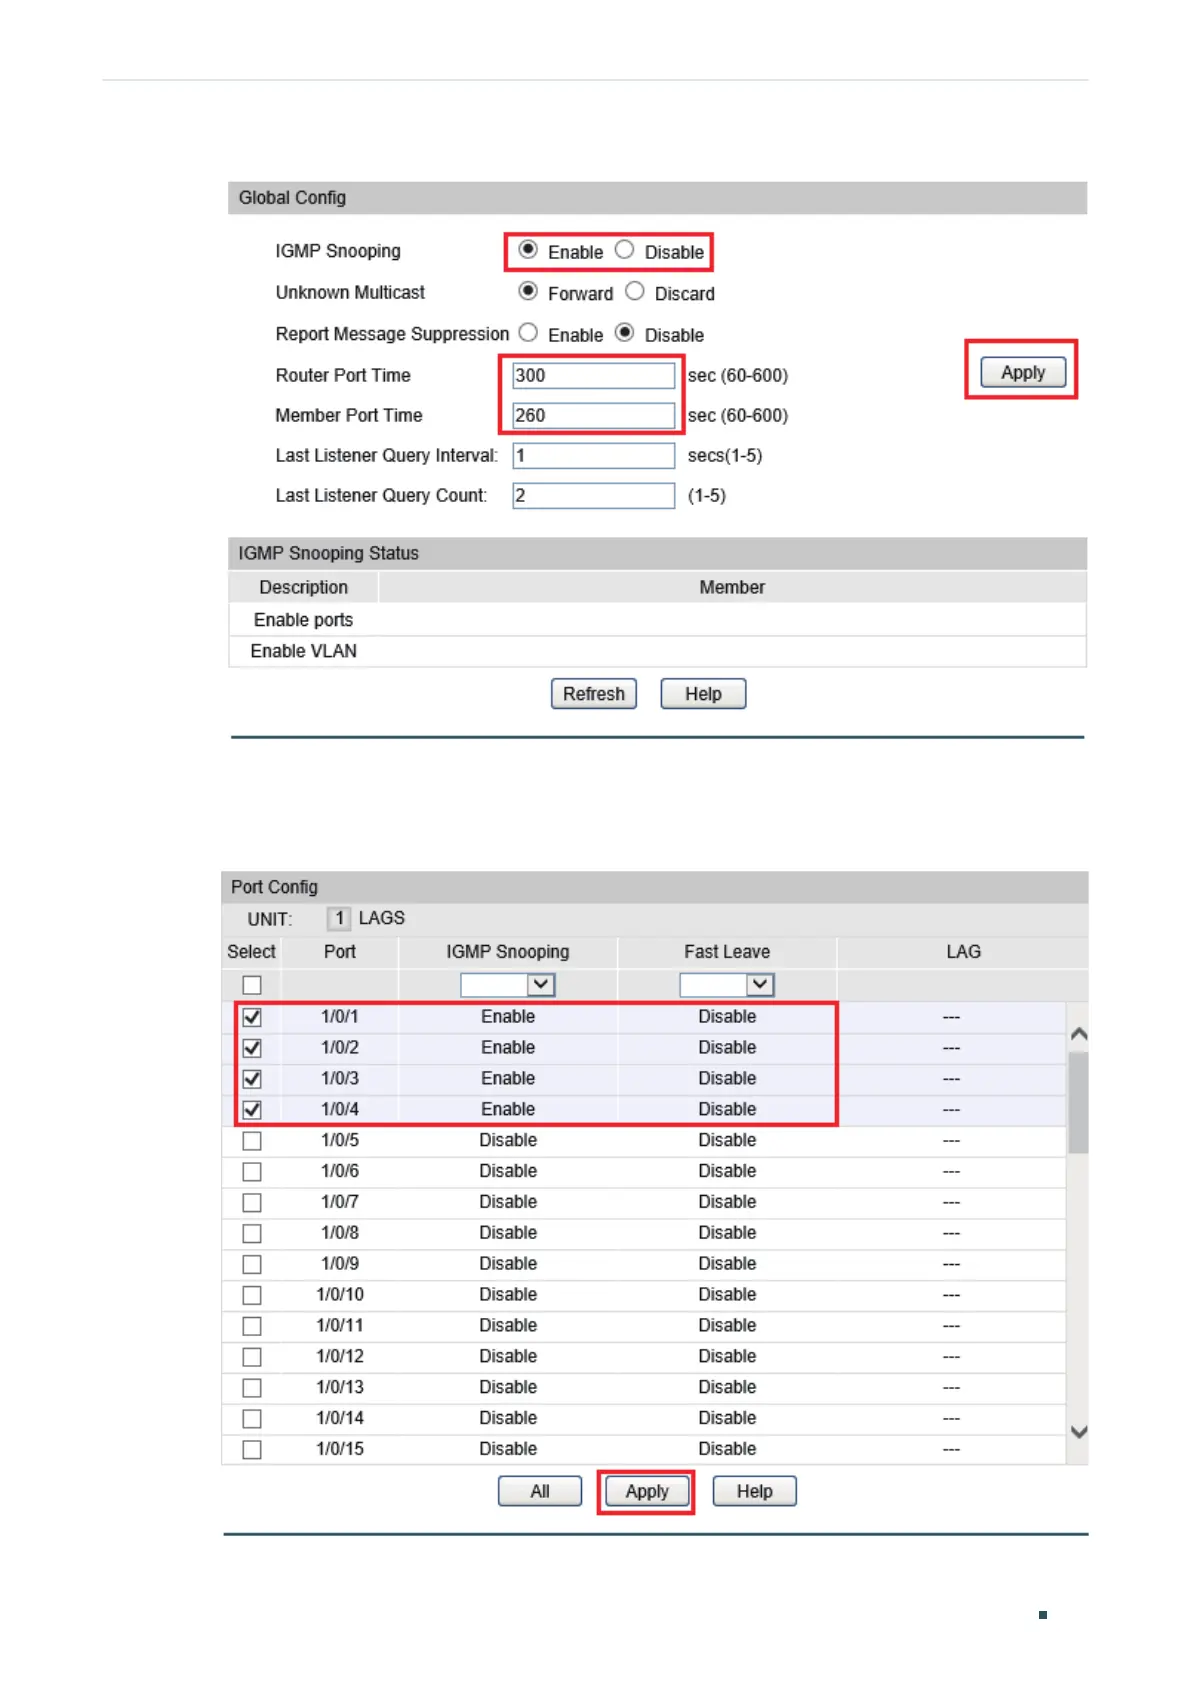Uncheck port 1/0/2 checkbox
This screenshot has height=1684, width=1191.
252,1048
